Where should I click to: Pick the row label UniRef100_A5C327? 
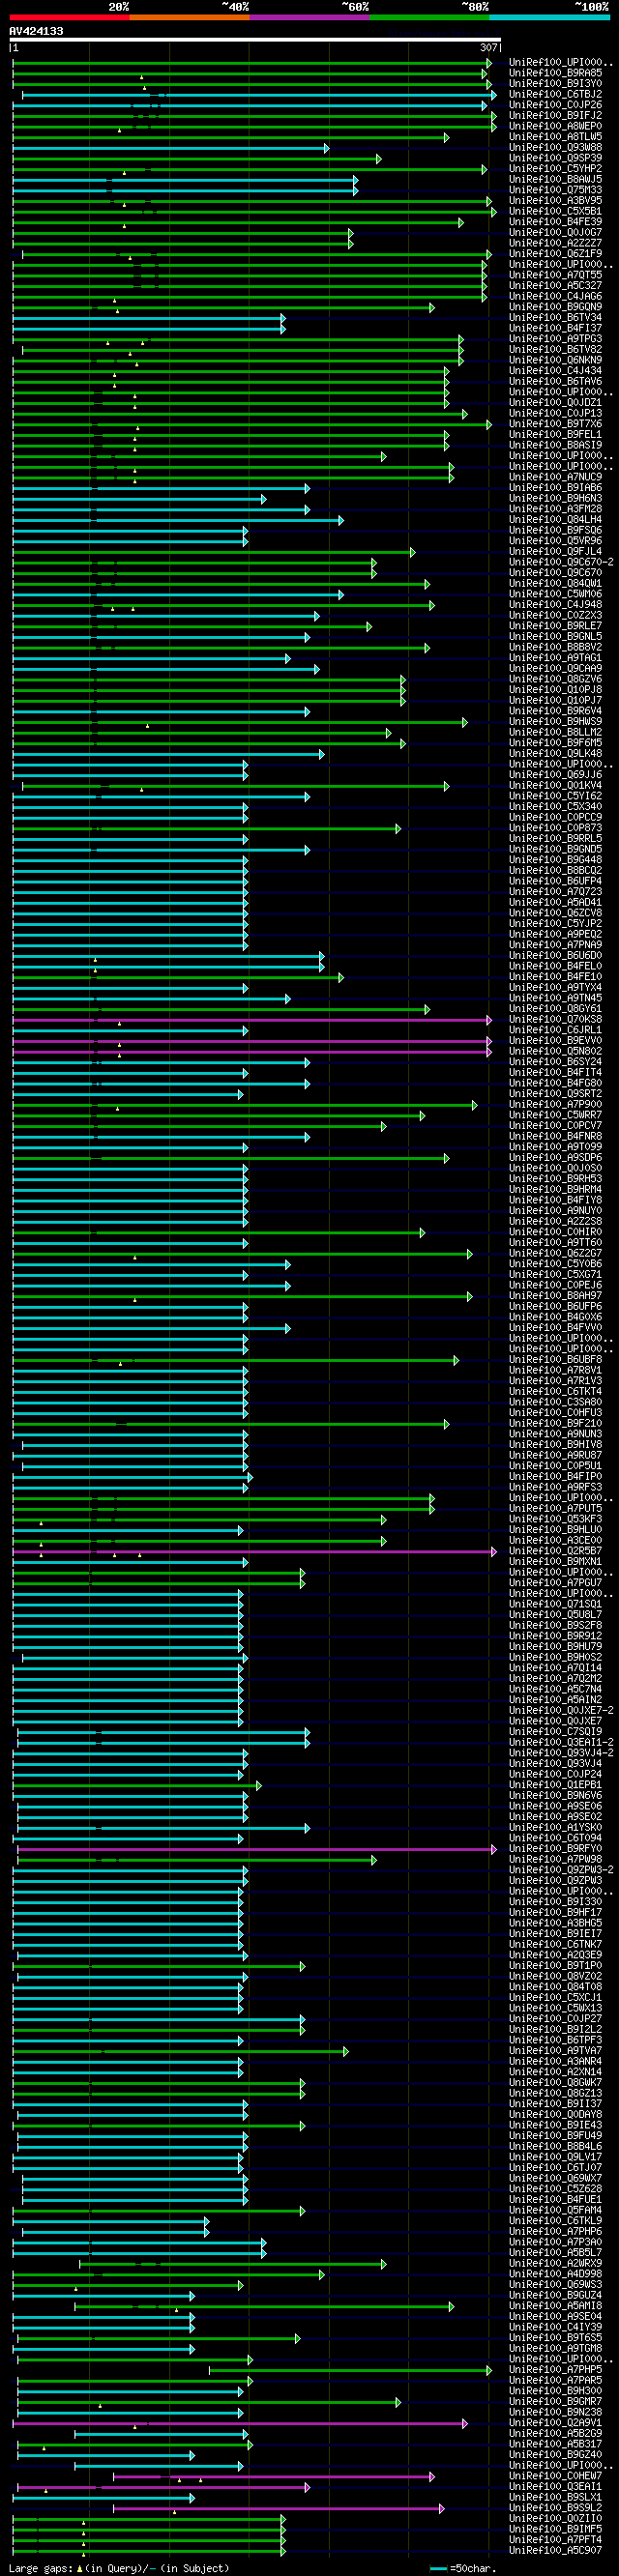(x=555, y=286)
